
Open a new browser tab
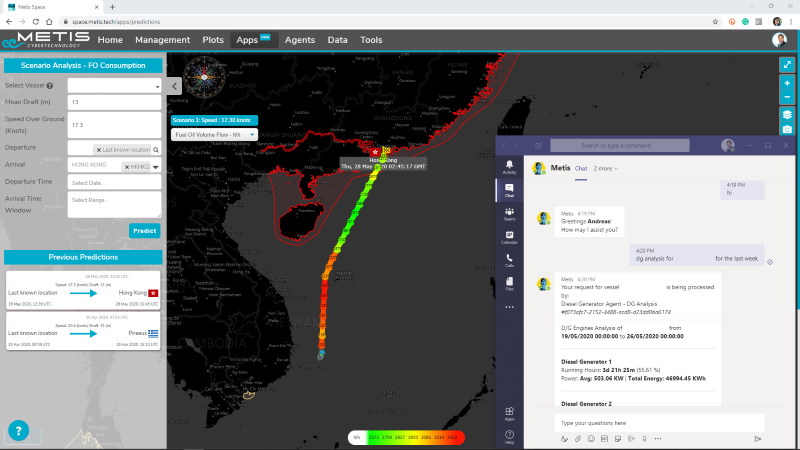[112, 7]
